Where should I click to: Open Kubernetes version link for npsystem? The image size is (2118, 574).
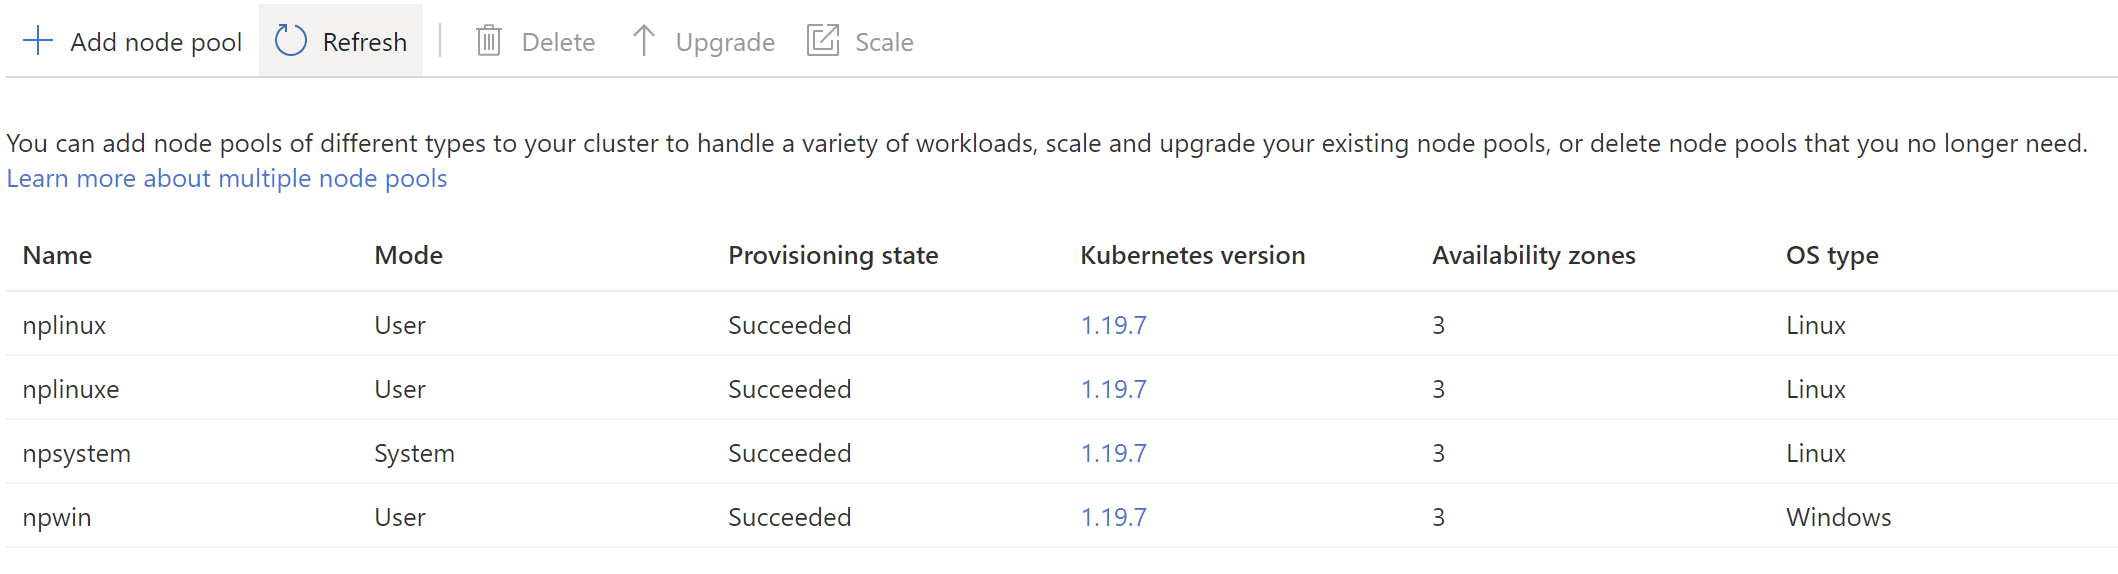click(x=1113, y=453)
